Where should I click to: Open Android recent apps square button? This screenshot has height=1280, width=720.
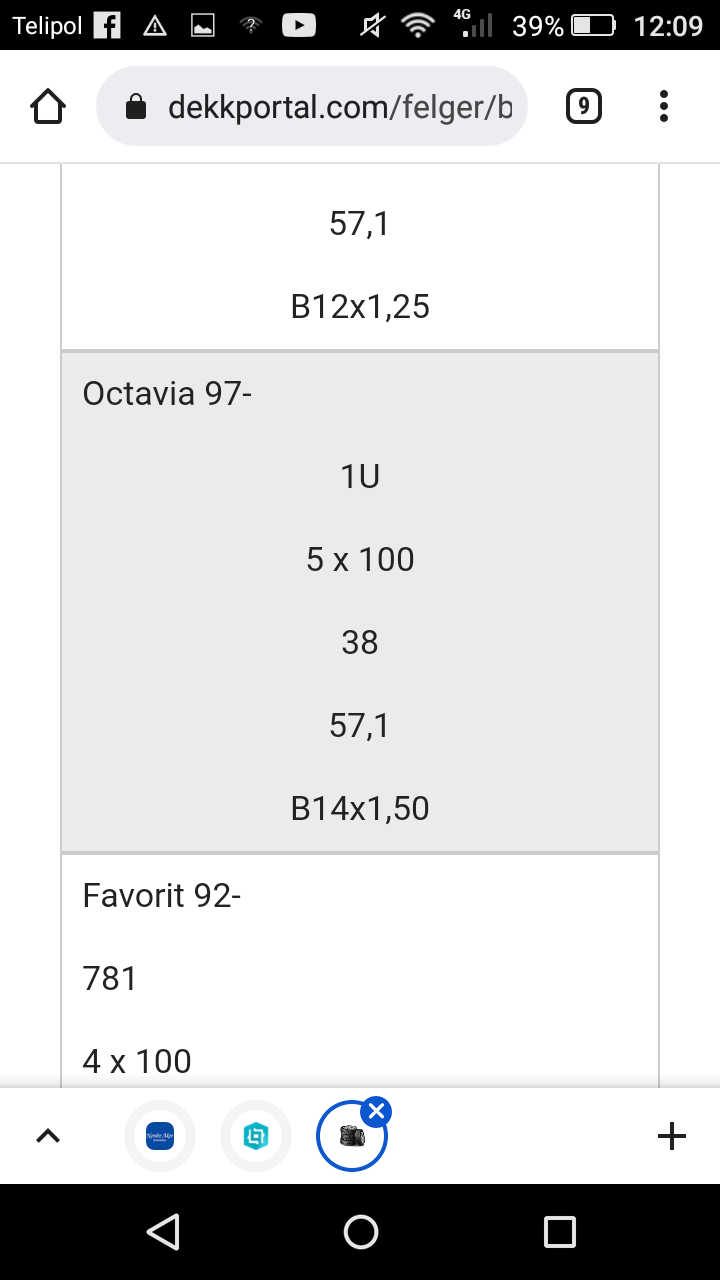(x=560, y=1231)
